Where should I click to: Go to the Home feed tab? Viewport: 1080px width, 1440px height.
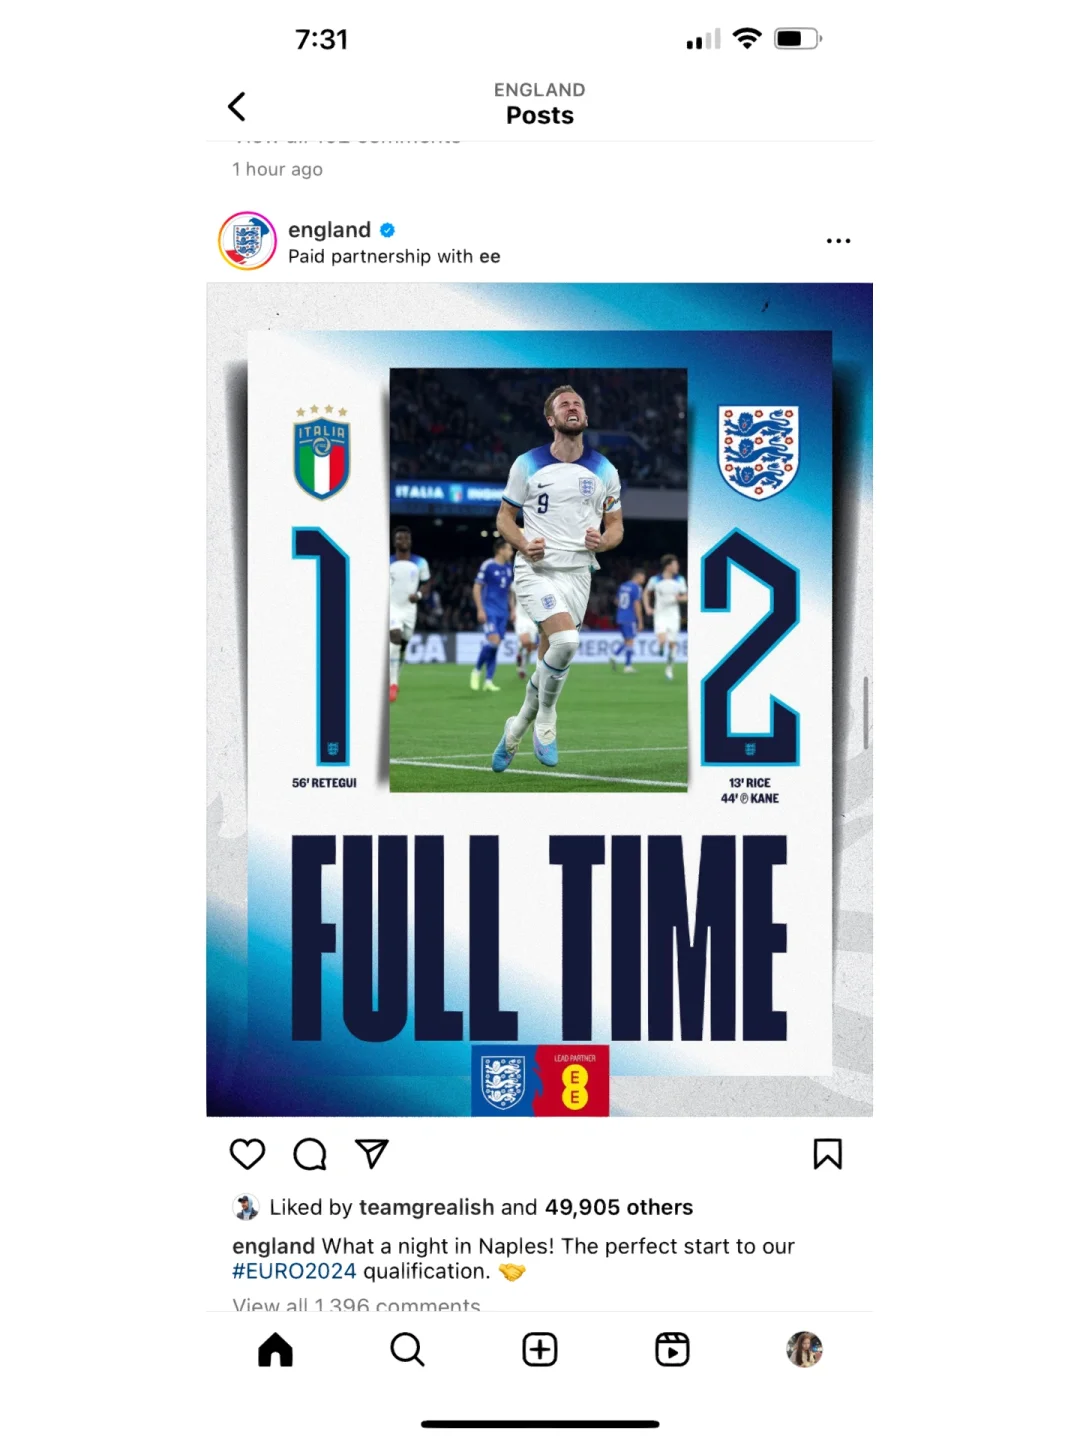[x=275, y=1350]
